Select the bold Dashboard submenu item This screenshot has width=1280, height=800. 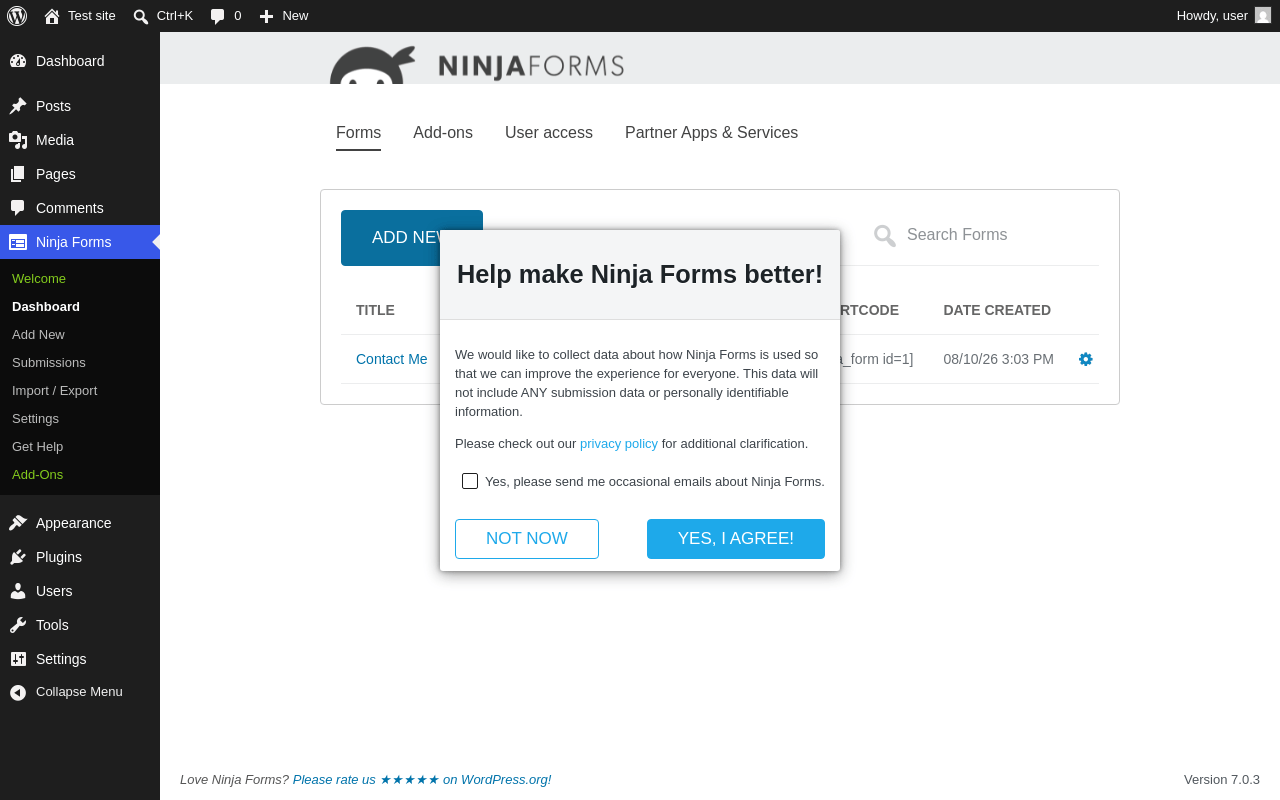click(46, 307)
